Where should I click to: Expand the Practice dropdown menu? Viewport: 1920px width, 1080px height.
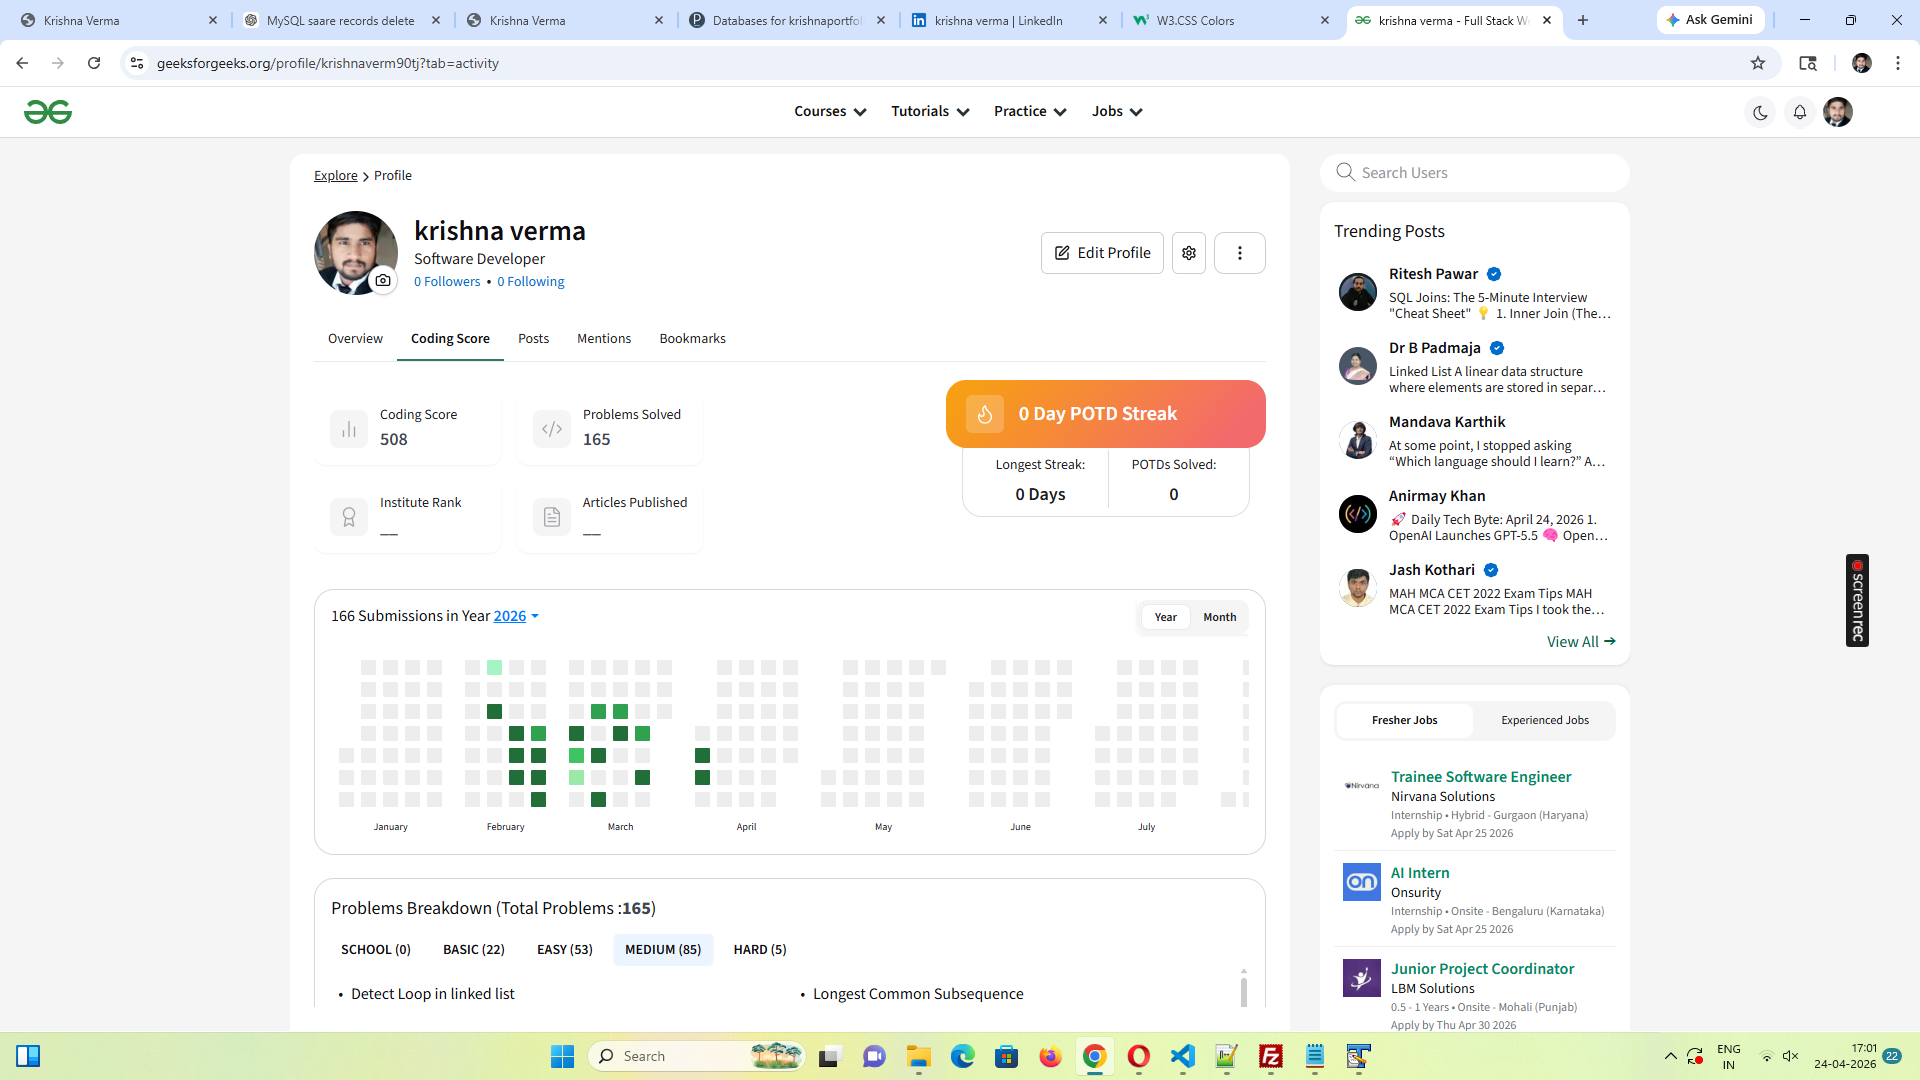tap(1030, 112)
